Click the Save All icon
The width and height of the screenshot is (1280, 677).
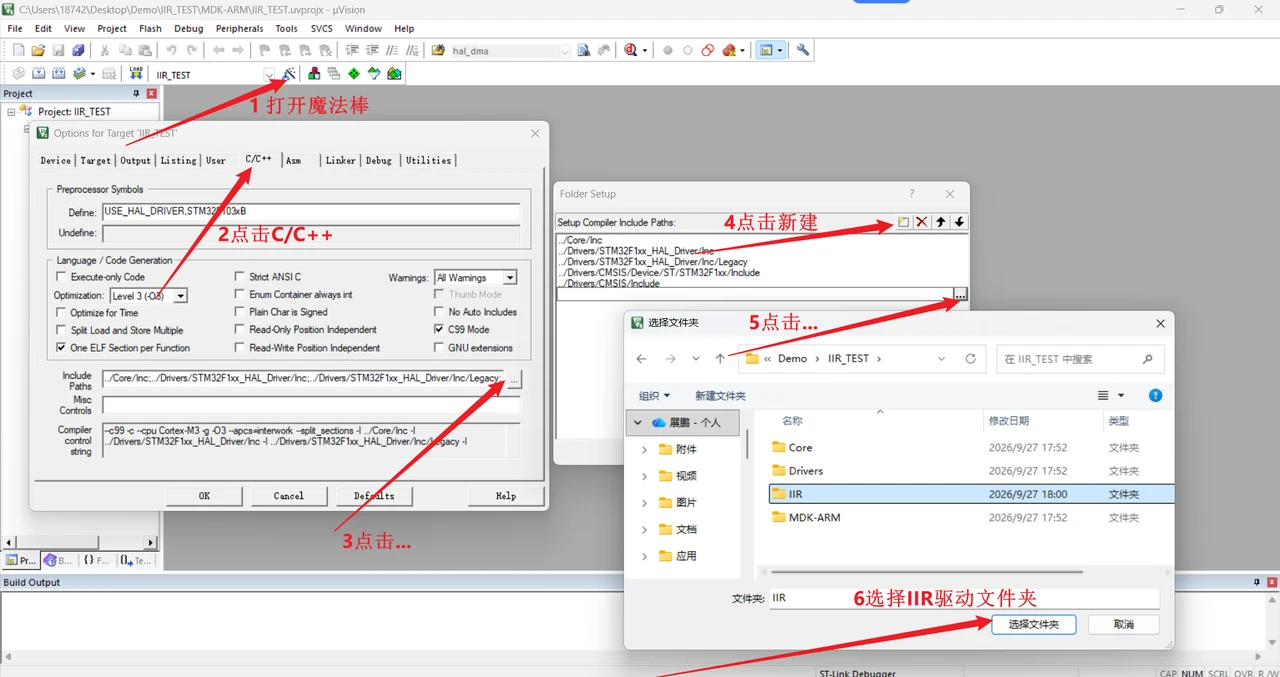[78, 50]
